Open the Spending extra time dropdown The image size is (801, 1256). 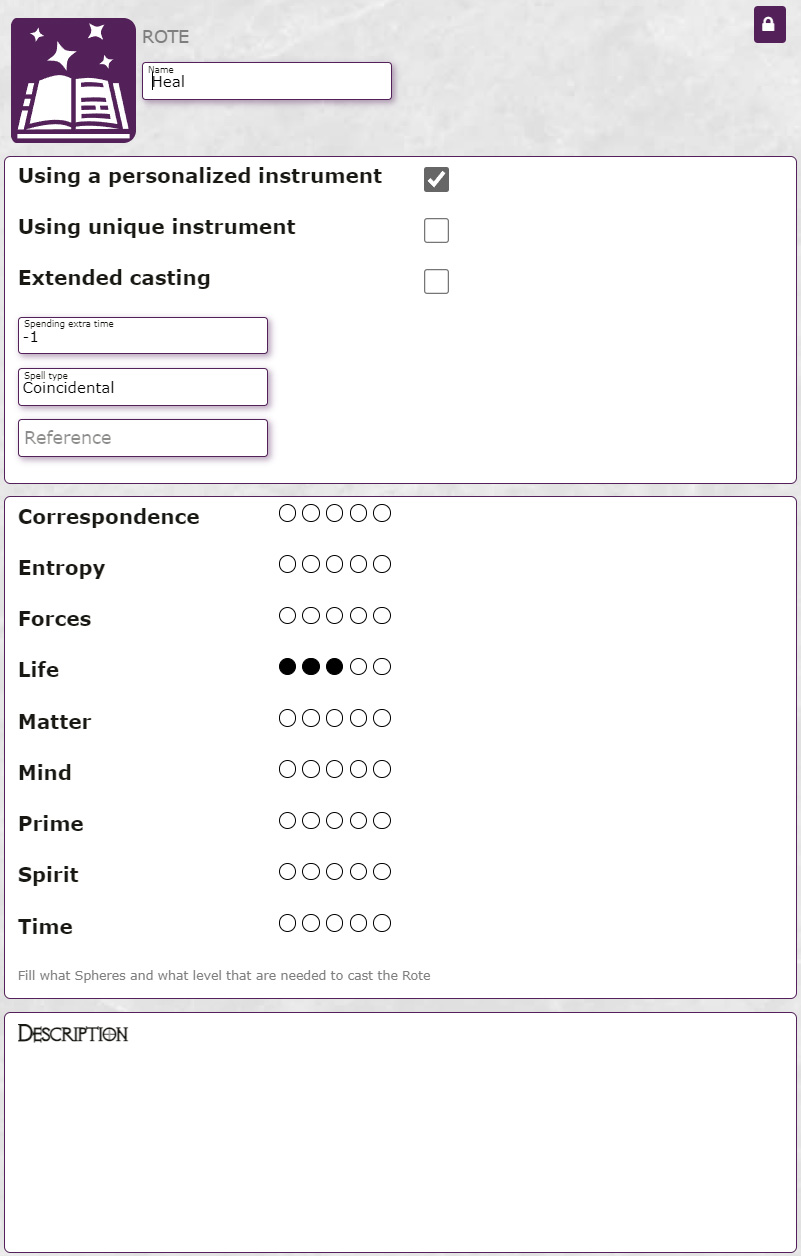143,335
